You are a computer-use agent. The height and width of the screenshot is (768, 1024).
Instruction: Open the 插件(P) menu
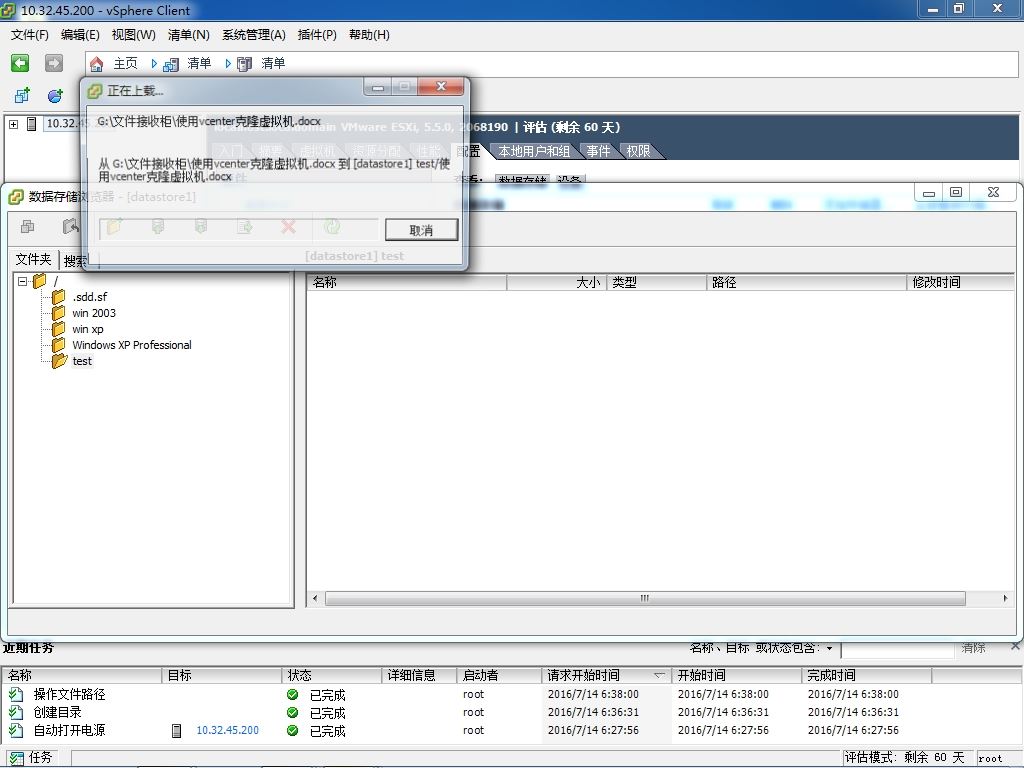pyautogui.click(x=317, y=35)
